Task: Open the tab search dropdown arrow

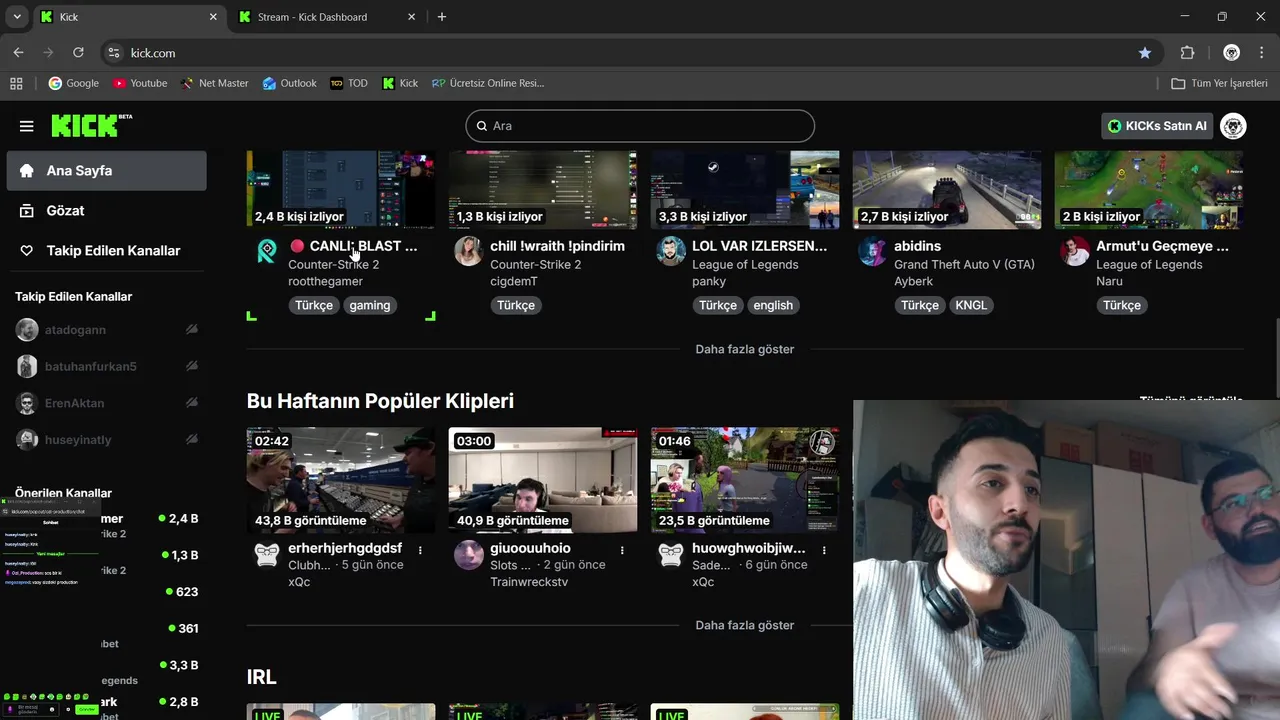Action: click(16, 17)
